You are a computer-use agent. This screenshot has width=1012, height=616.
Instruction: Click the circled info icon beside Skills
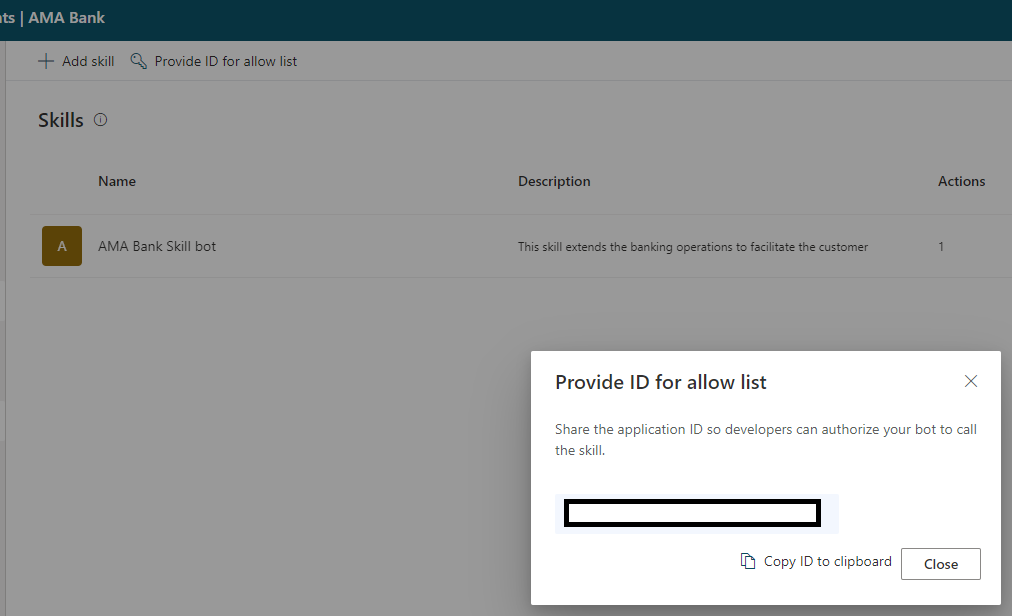(x=100, y=119)
